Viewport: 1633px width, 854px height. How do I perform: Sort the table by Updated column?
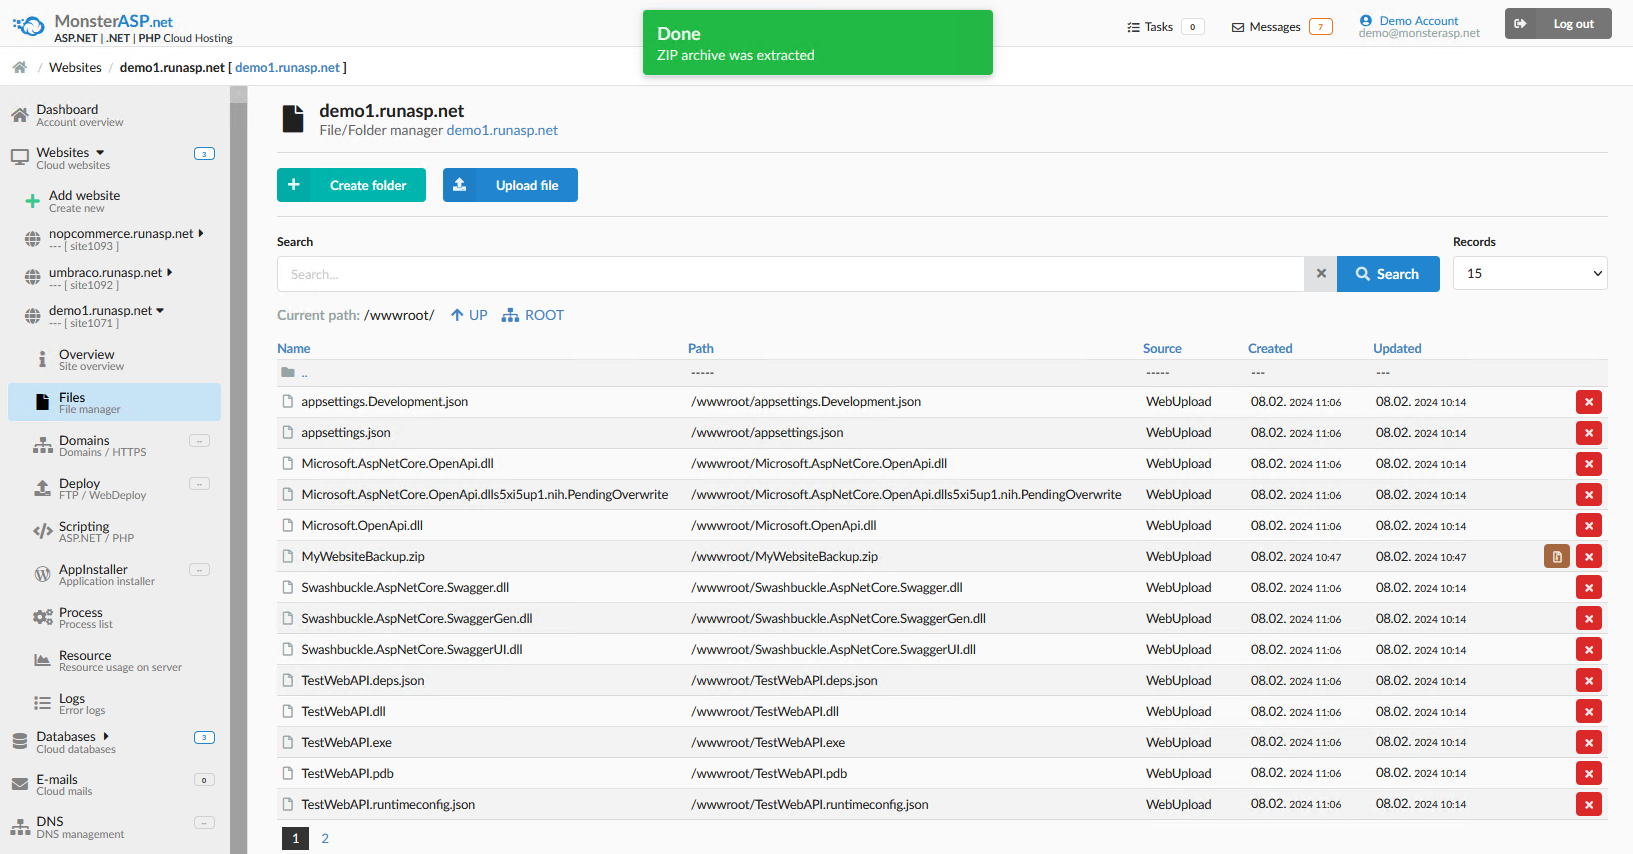1397,348
